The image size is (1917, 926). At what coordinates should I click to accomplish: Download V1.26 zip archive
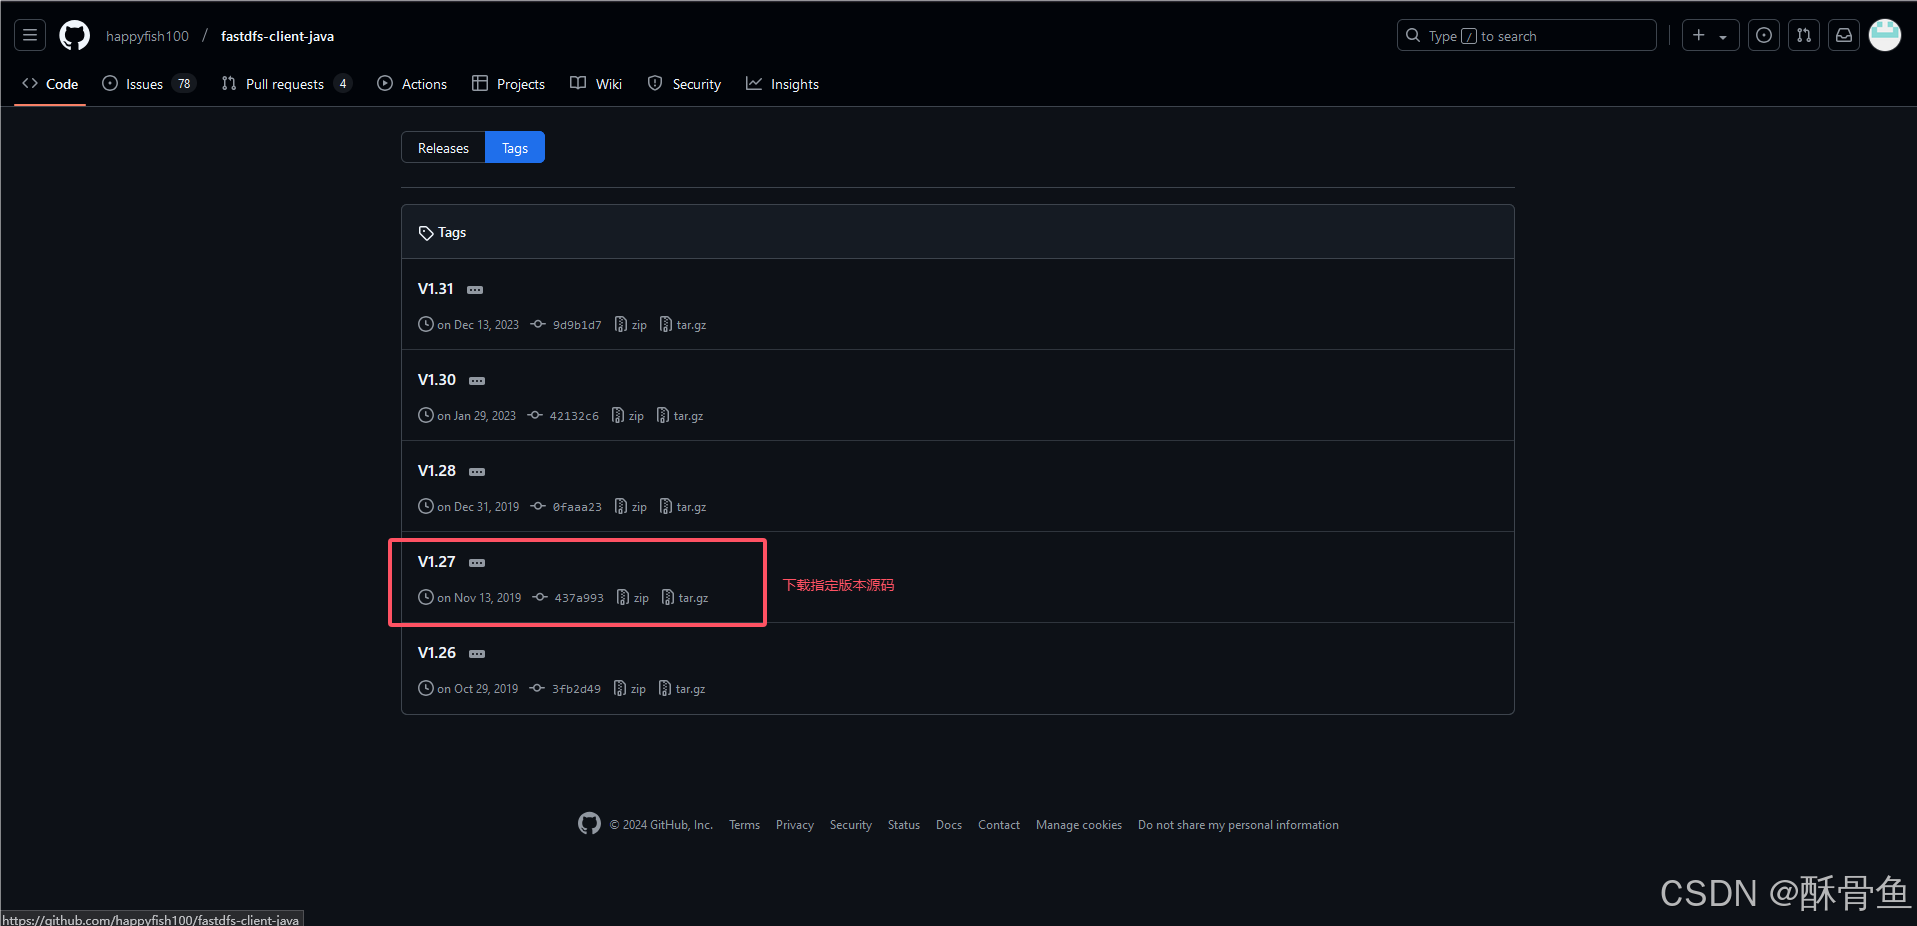click(629, 689)
